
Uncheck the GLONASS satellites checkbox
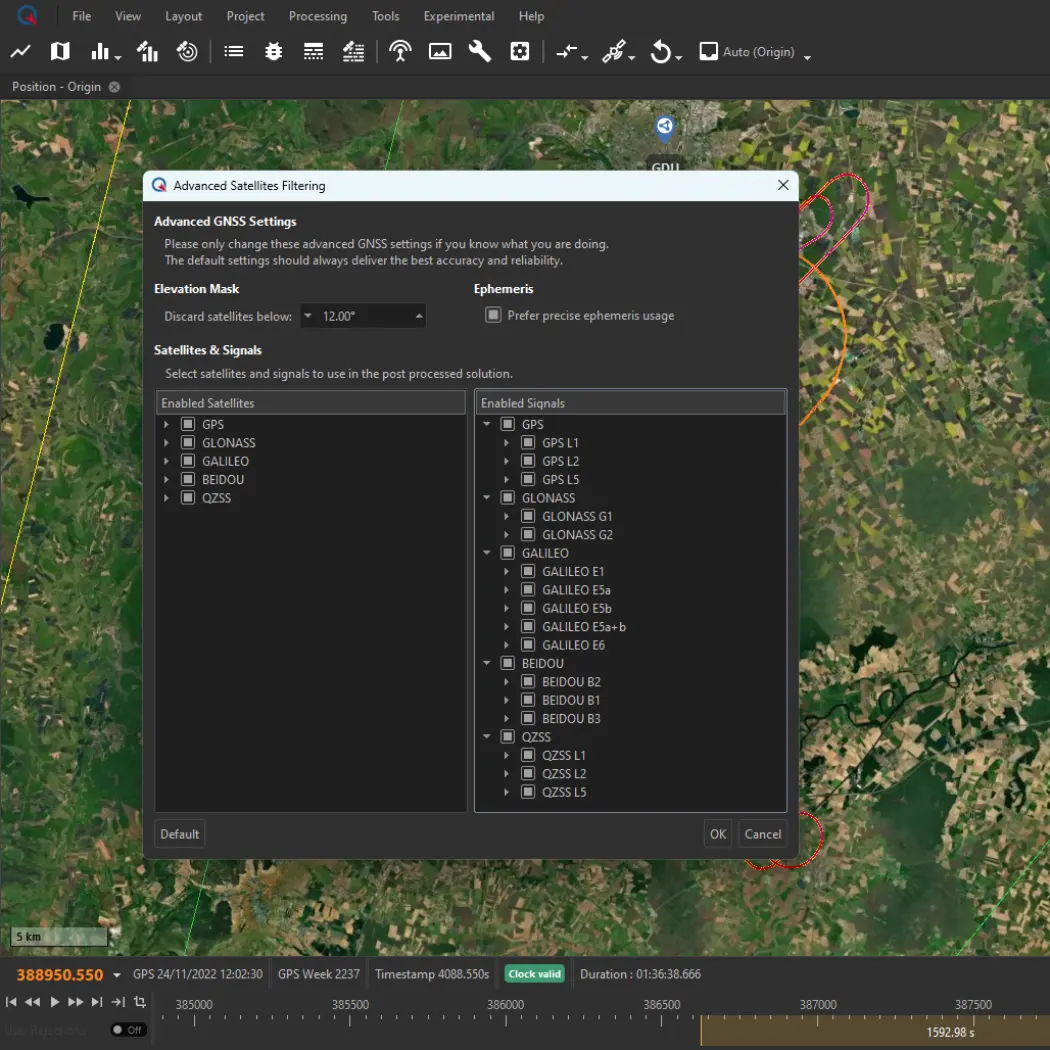click(x=188, y=442)
